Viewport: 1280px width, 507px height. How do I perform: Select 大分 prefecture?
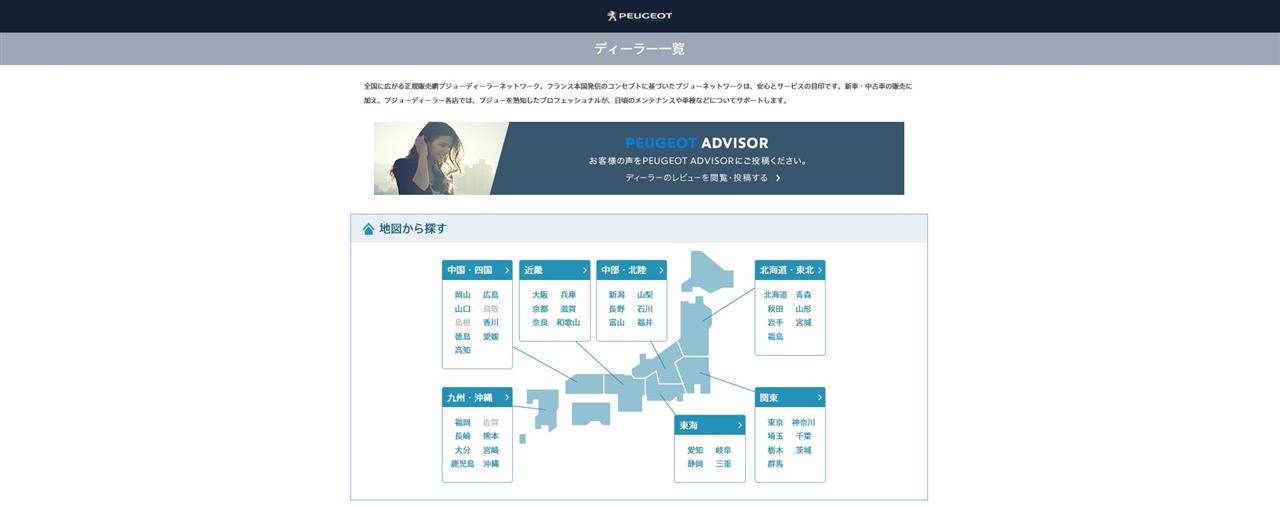click(462, 450)
